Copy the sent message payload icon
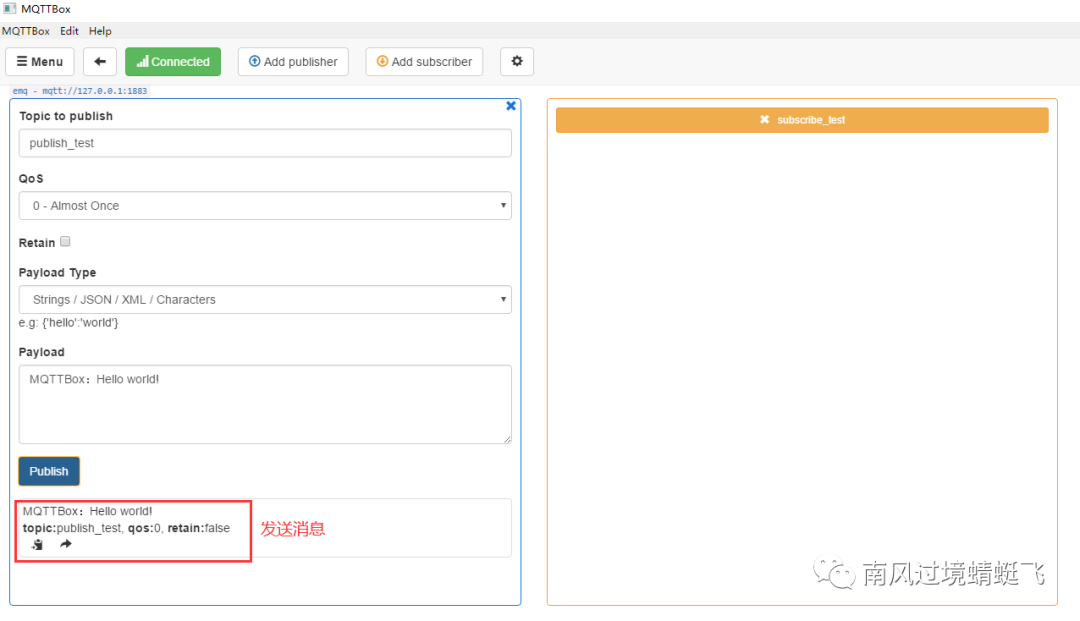This screenshot has width=1080, height=621. click(x=37, y=545)
